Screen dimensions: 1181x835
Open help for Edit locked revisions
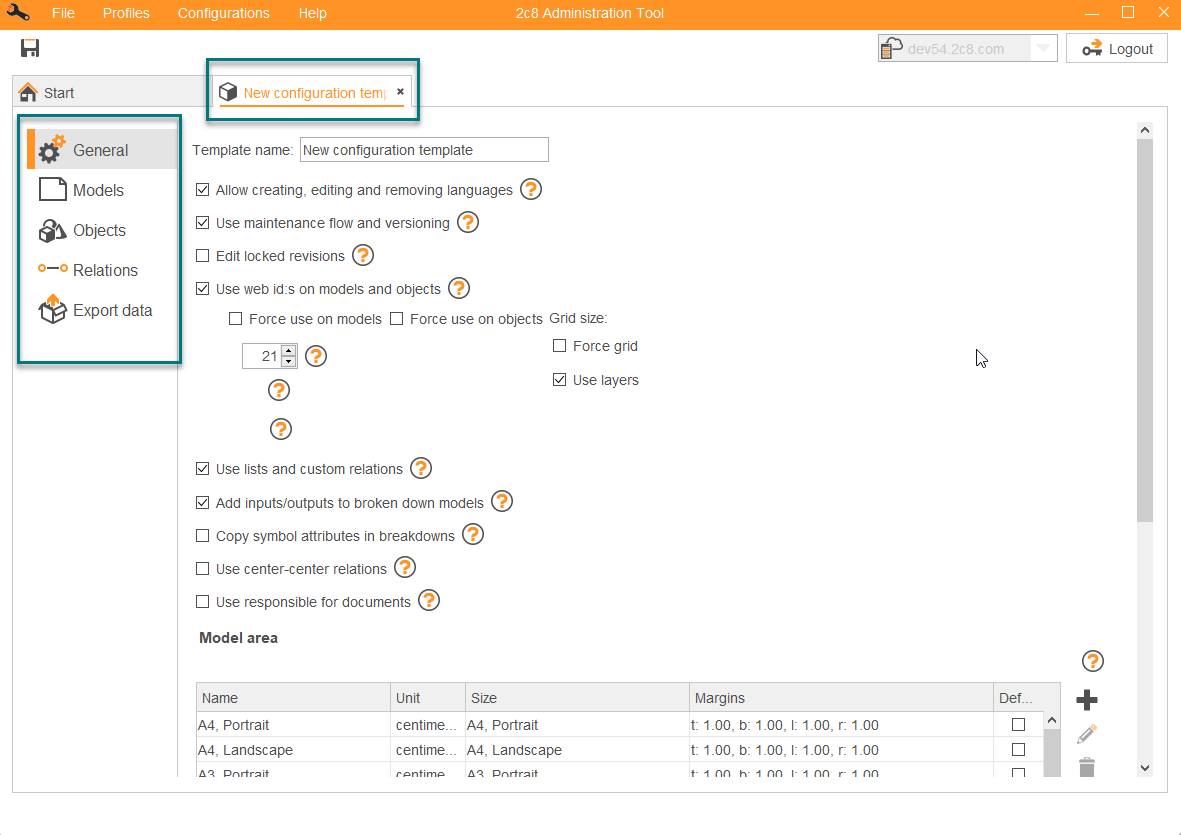point(363,255)
